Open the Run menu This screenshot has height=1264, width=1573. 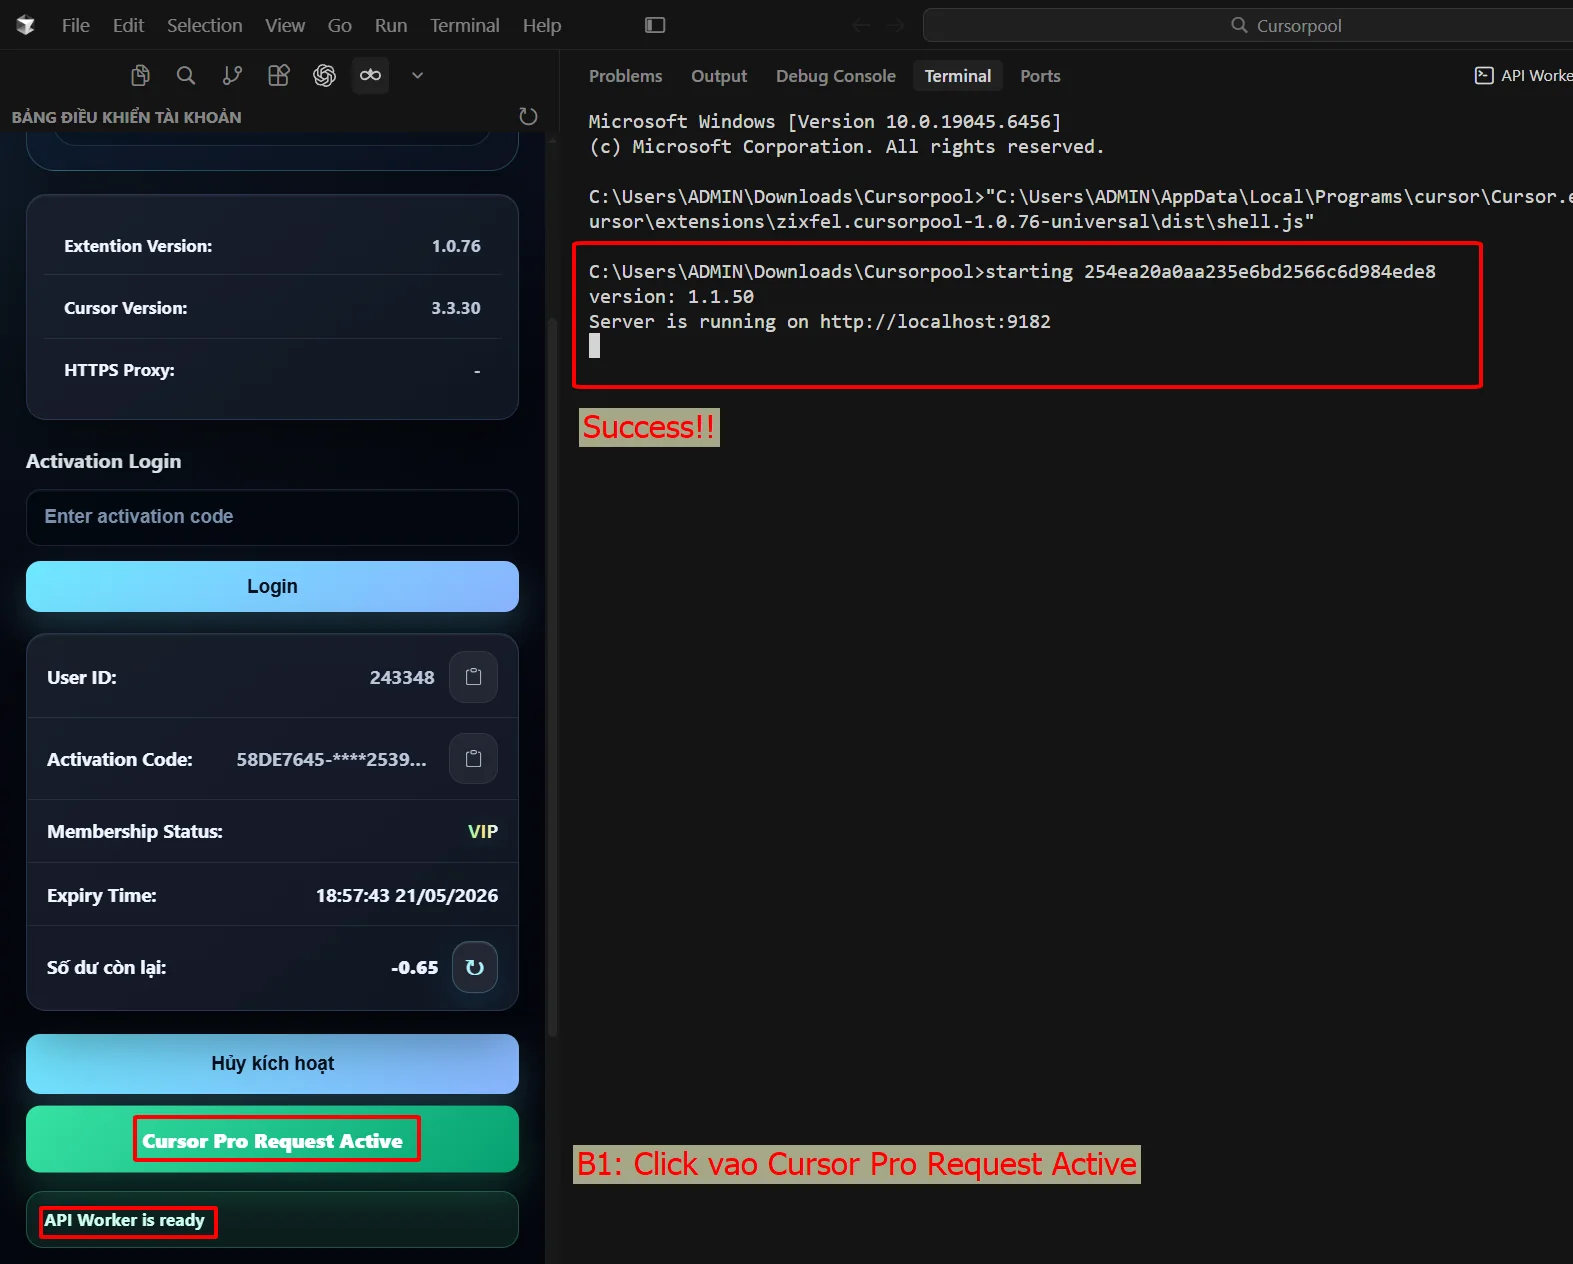pyautogui.click(x=391, y=25)
